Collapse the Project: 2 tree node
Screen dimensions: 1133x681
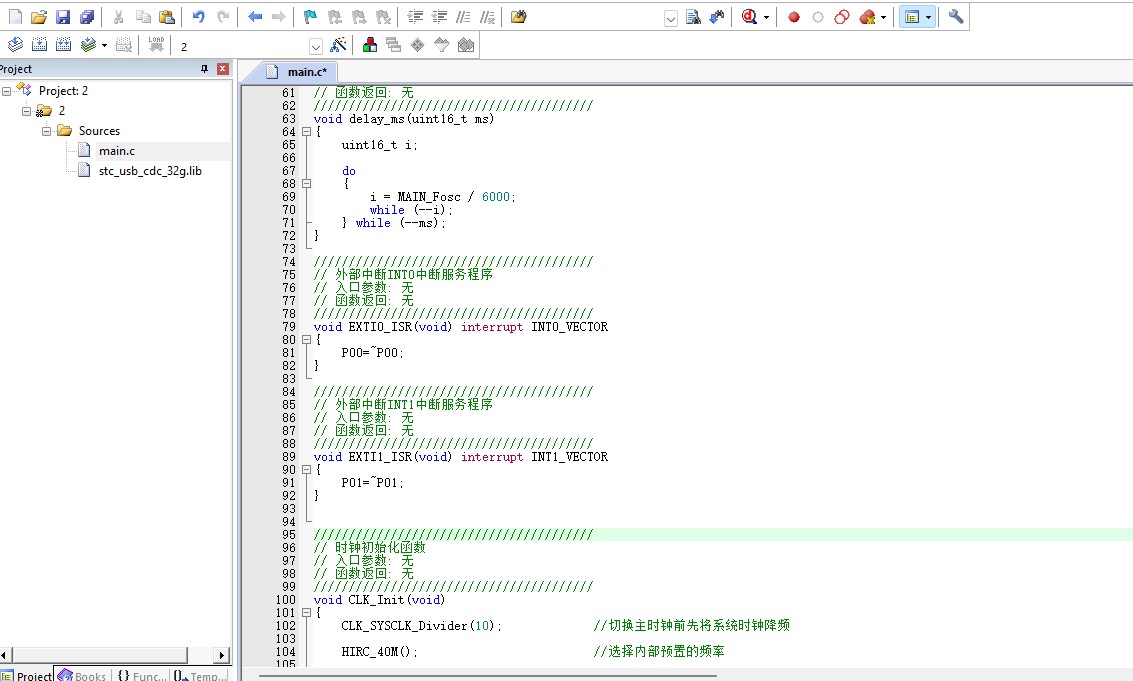pyautogui.click(x=7, y=91)
